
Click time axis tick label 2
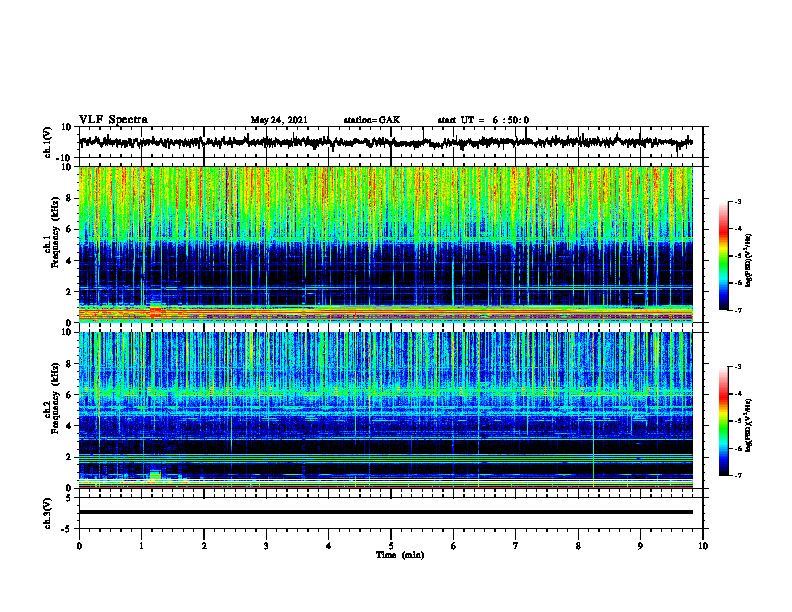coord(204,546)
